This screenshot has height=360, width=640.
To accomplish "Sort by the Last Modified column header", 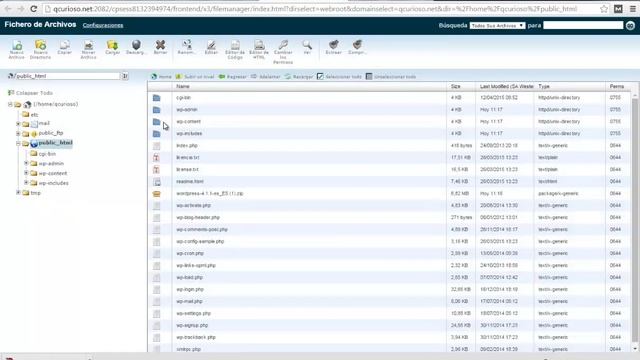I will coord(505,87).
